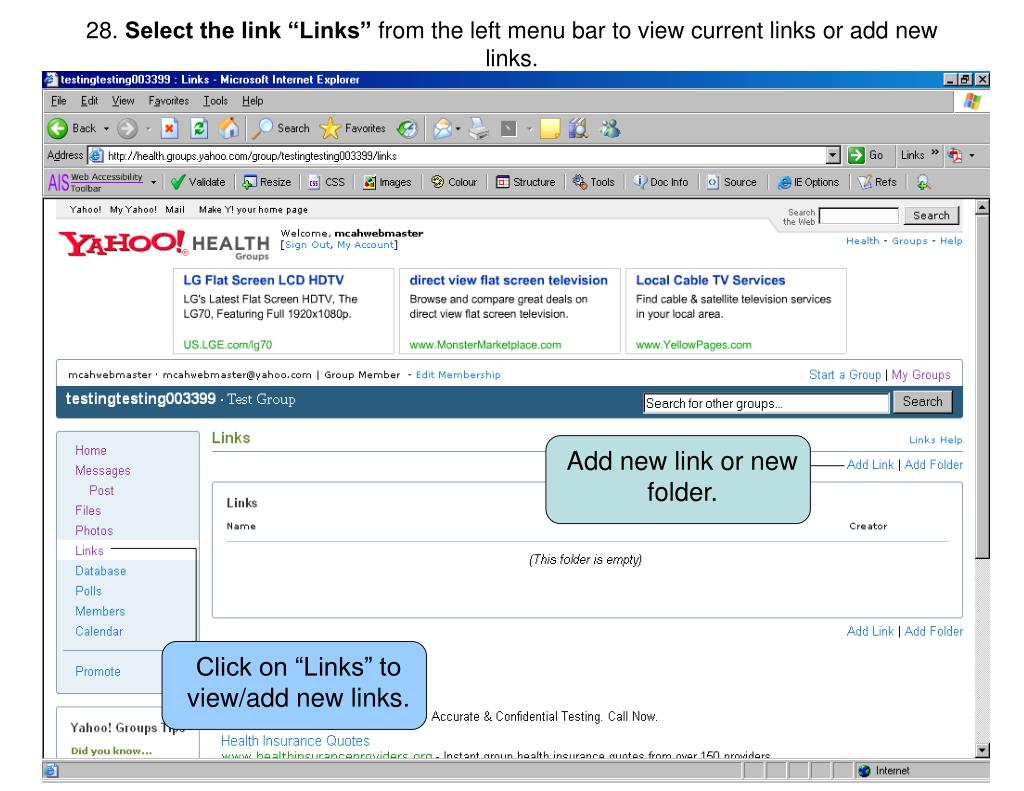The height and width of the screenshot is (791, 1024).
Task: Click the magnifier icon after Refs
Action: (923, 182)
